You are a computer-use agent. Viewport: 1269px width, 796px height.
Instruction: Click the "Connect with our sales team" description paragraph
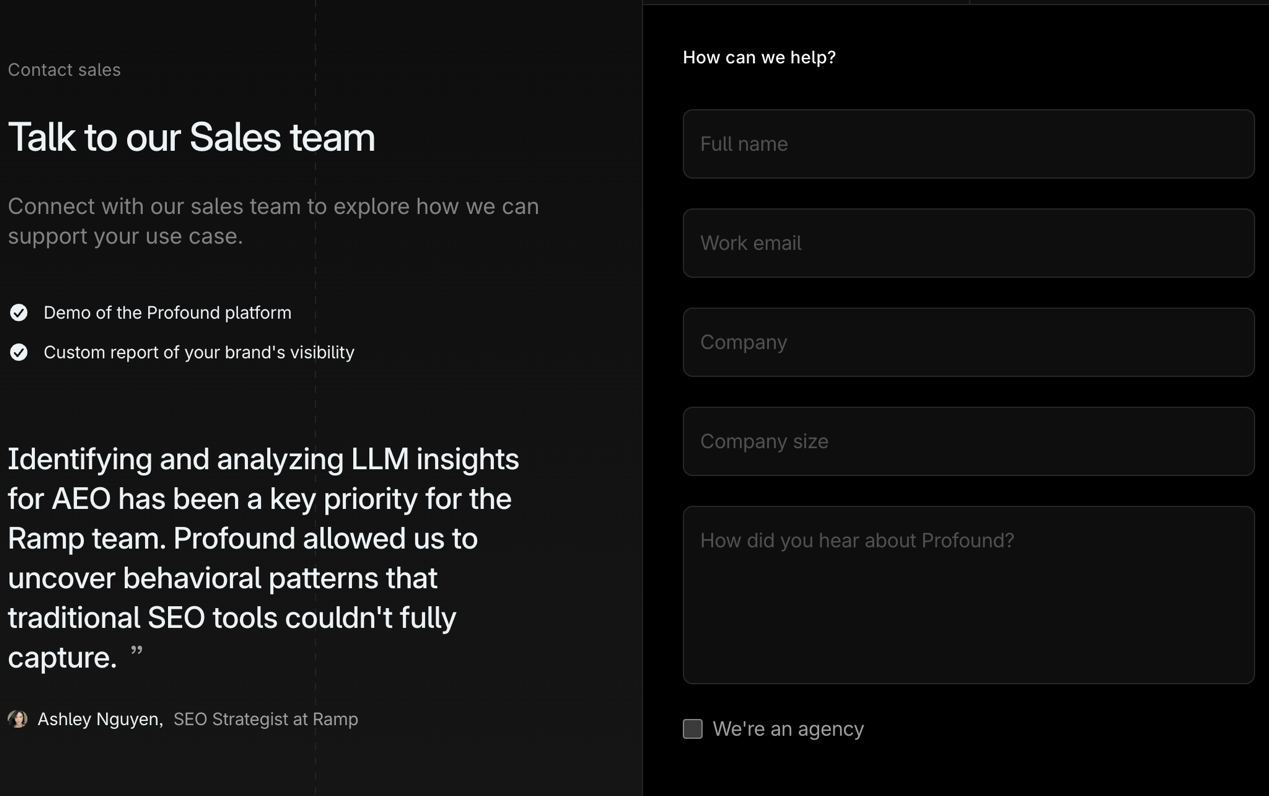(273, 221)
